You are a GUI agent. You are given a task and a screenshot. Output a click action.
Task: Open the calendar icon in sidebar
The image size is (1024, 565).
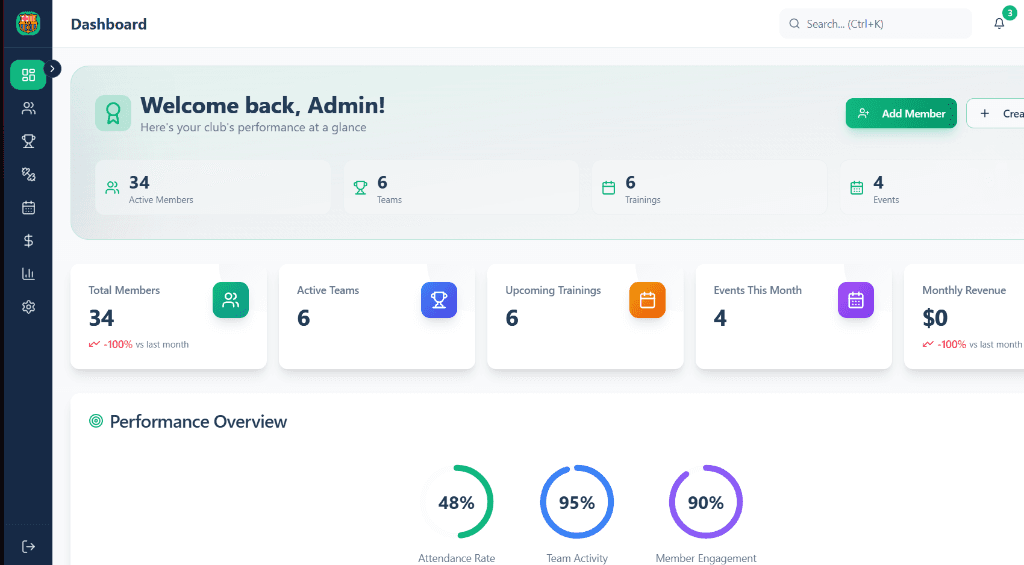(x=28, y=207)
